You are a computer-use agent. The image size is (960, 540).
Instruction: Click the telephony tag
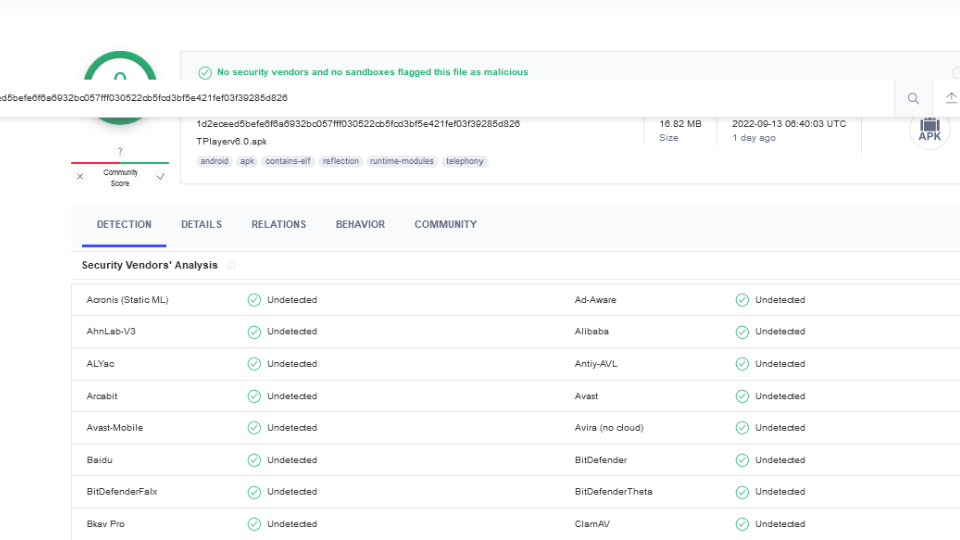[464, 161]
